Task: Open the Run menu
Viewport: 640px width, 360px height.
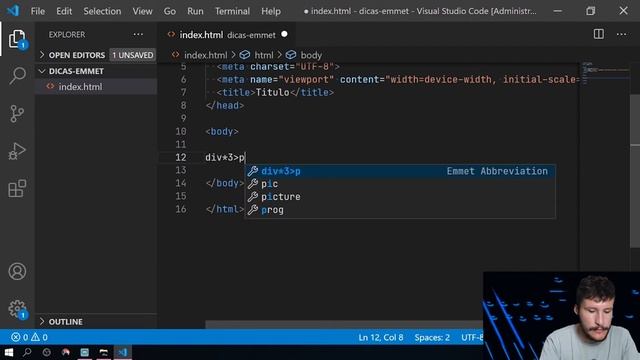Action: click(x=195, y=11)
